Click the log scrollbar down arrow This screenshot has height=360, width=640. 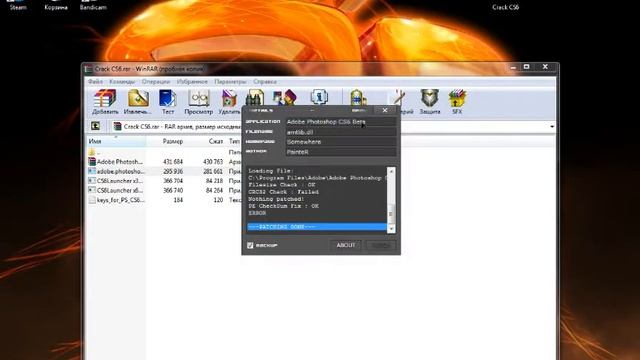[391, 229]
